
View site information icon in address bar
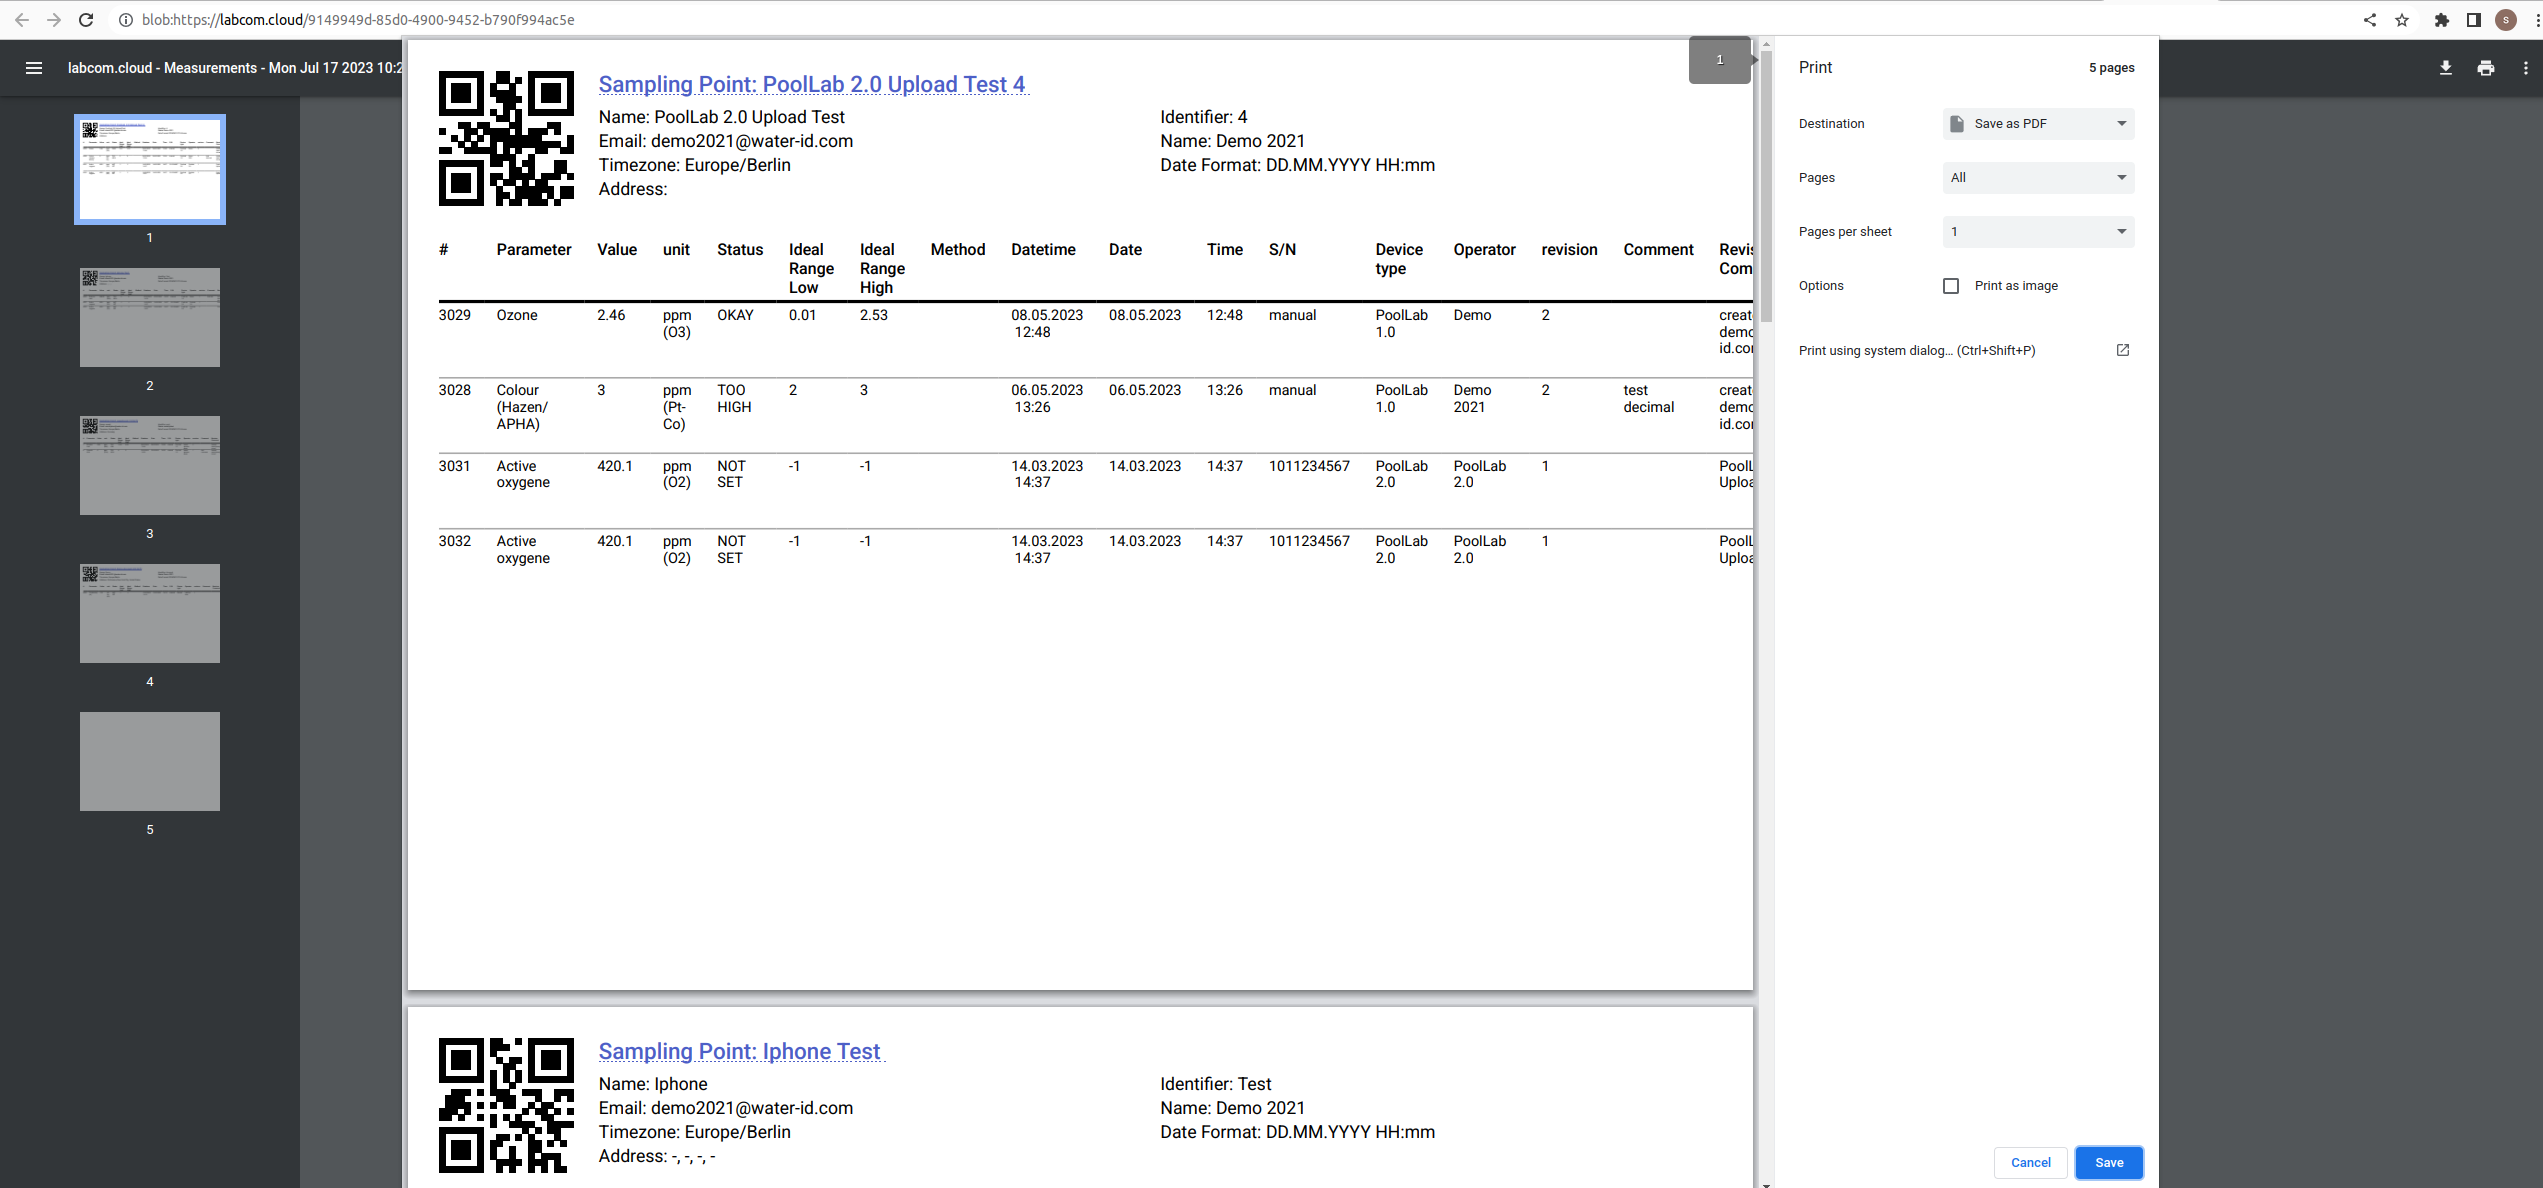pyautogui.click(x=126, y=20)
